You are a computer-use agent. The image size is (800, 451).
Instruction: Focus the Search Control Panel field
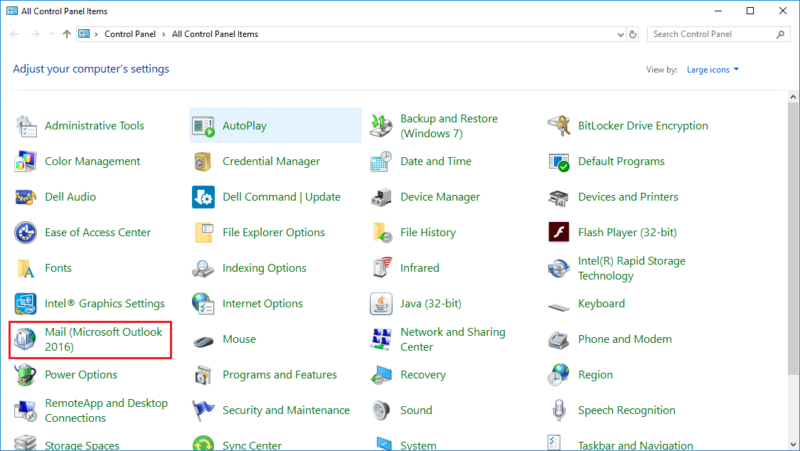click(718, 34)
